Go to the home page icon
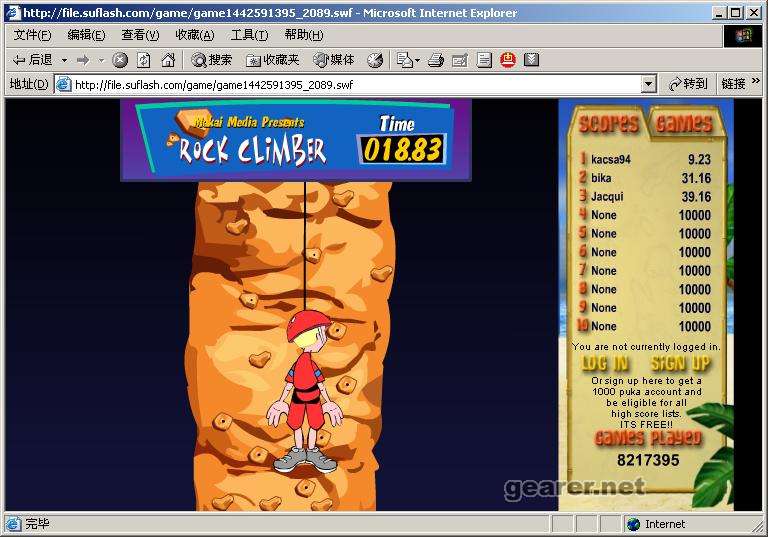 [x=168, y=60]
